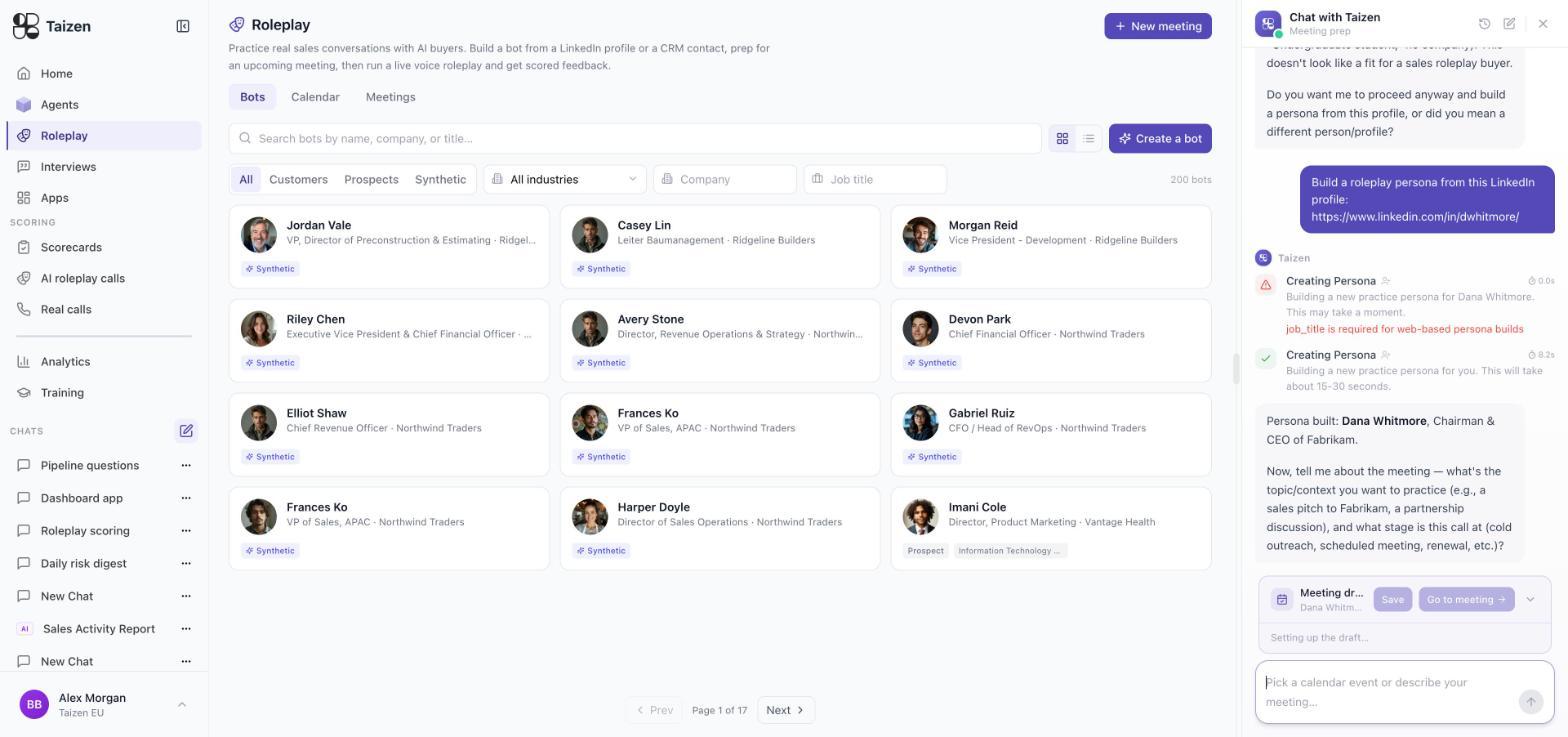Save the meeting draft

coord(1392,600)
